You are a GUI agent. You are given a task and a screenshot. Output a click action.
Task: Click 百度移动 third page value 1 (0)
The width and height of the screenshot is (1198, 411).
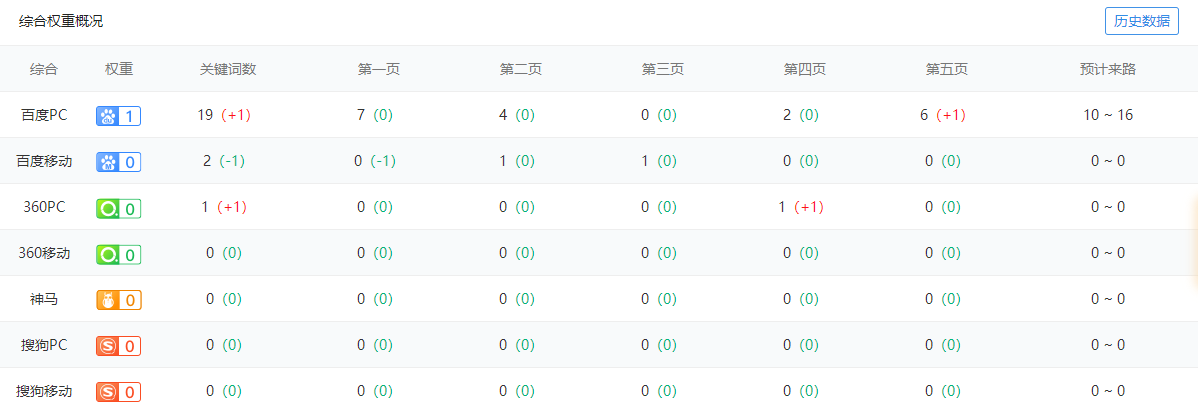(x=659, y=161)
